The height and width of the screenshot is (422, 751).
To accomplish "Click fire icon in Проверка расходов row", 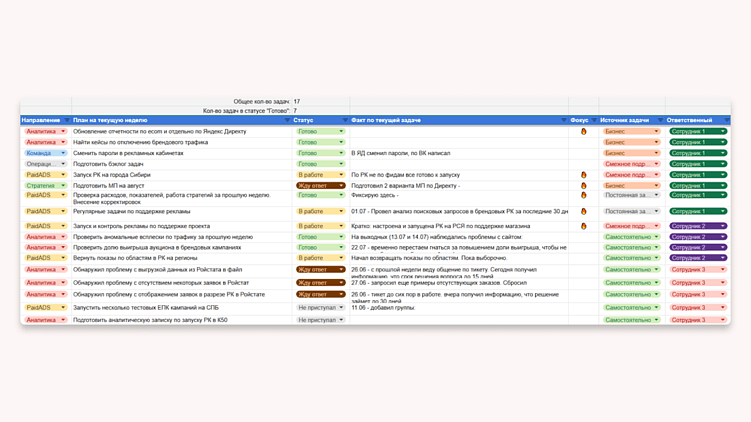I will (x=583, y=195).
